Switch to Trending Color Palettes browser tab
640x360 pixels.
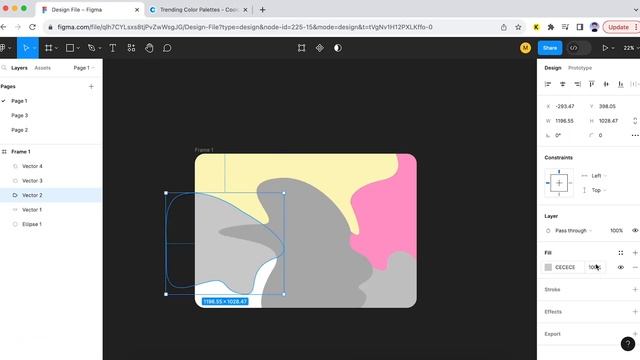[x=198, y=9]
